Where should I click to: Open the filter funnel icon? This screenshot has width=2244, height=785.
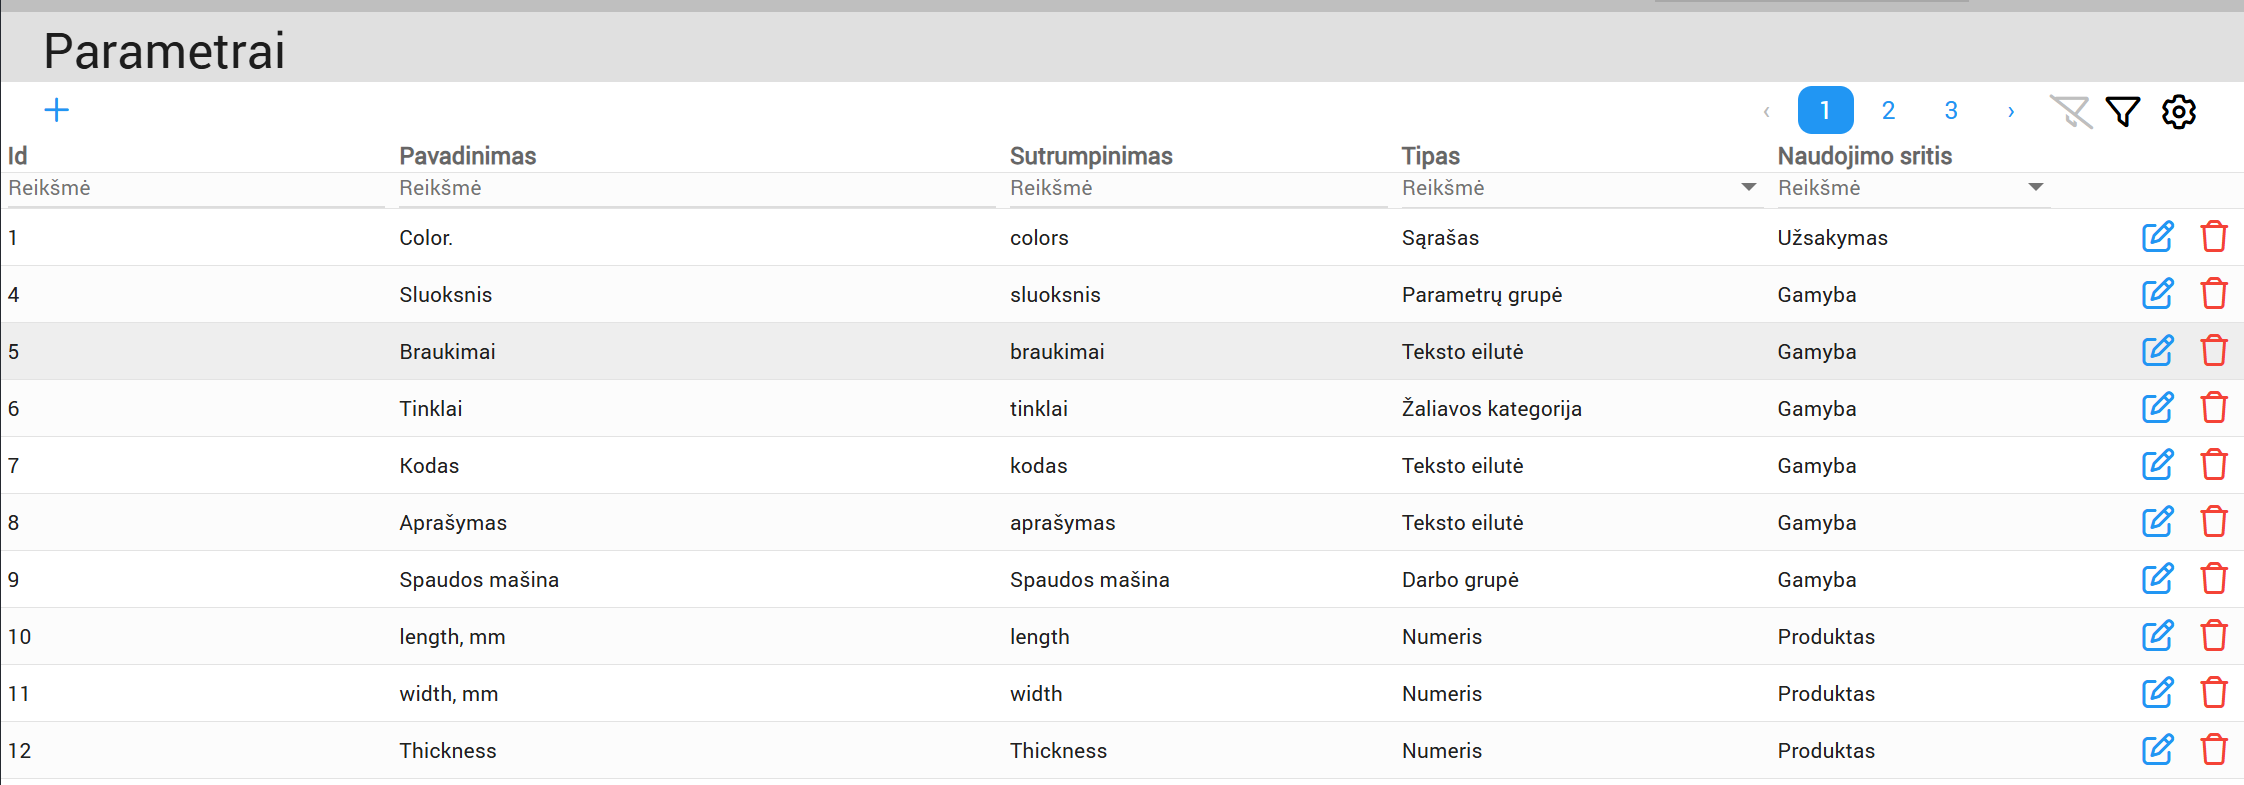coord(2122,111)
